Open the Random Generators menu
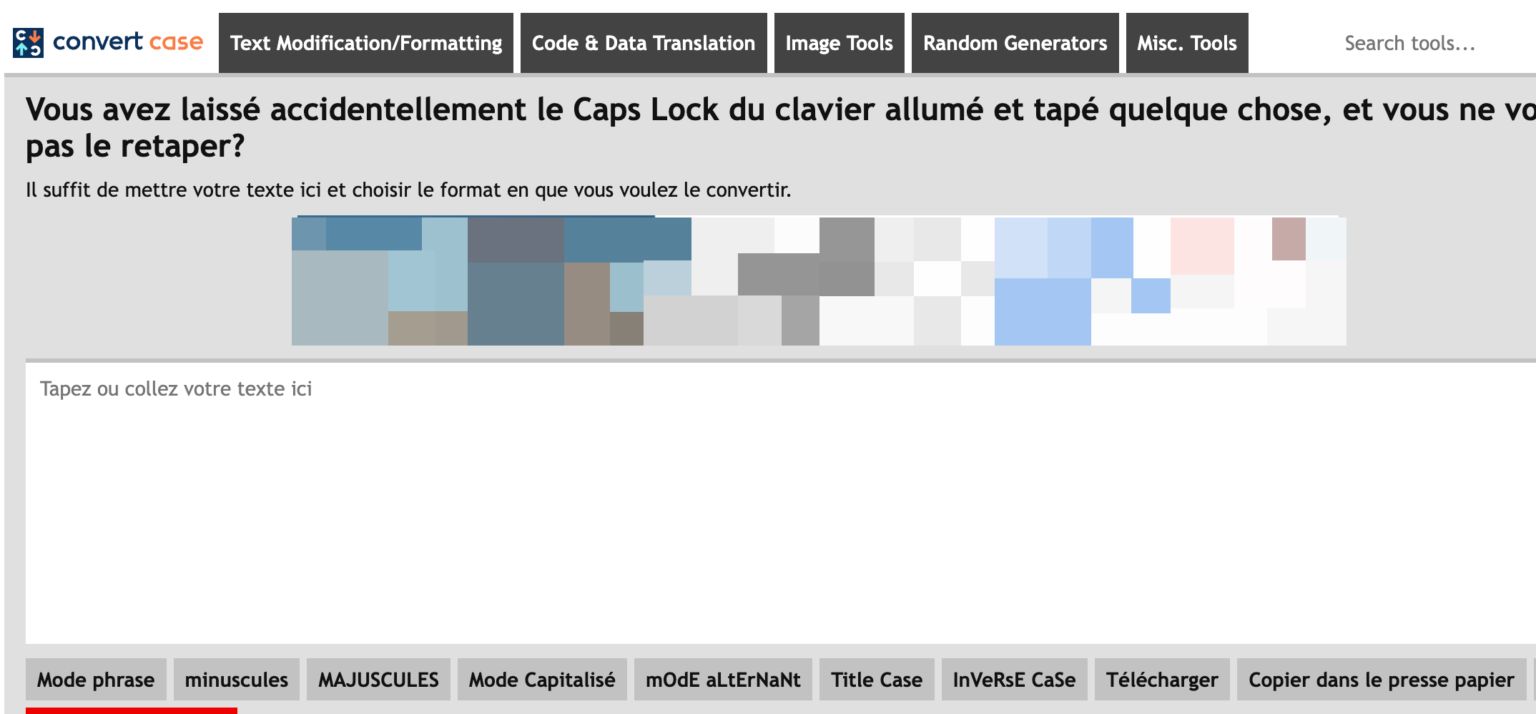Image resolution: width=1536 pixels, height=714 pixels. 1015,43
